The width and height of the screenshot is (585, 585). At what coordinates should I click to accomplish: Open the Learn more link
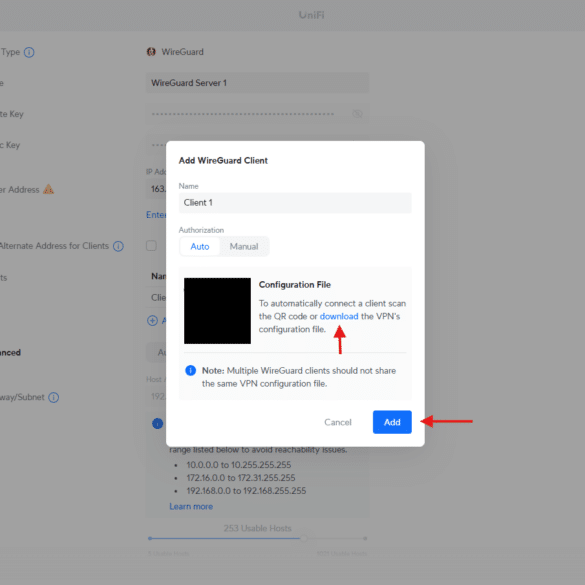(191, 506)
